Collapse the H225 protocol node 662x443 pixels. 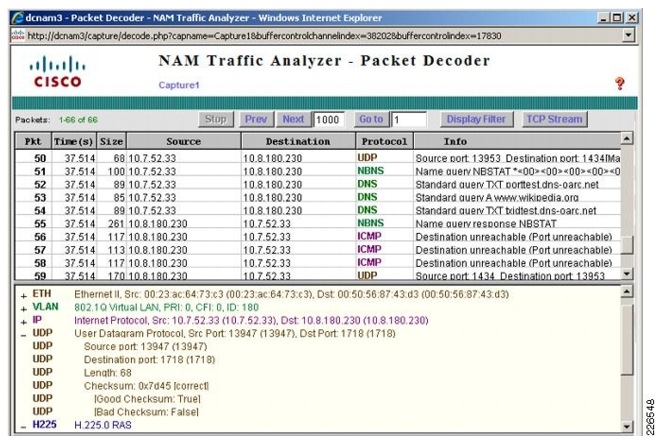coord(24,427)
